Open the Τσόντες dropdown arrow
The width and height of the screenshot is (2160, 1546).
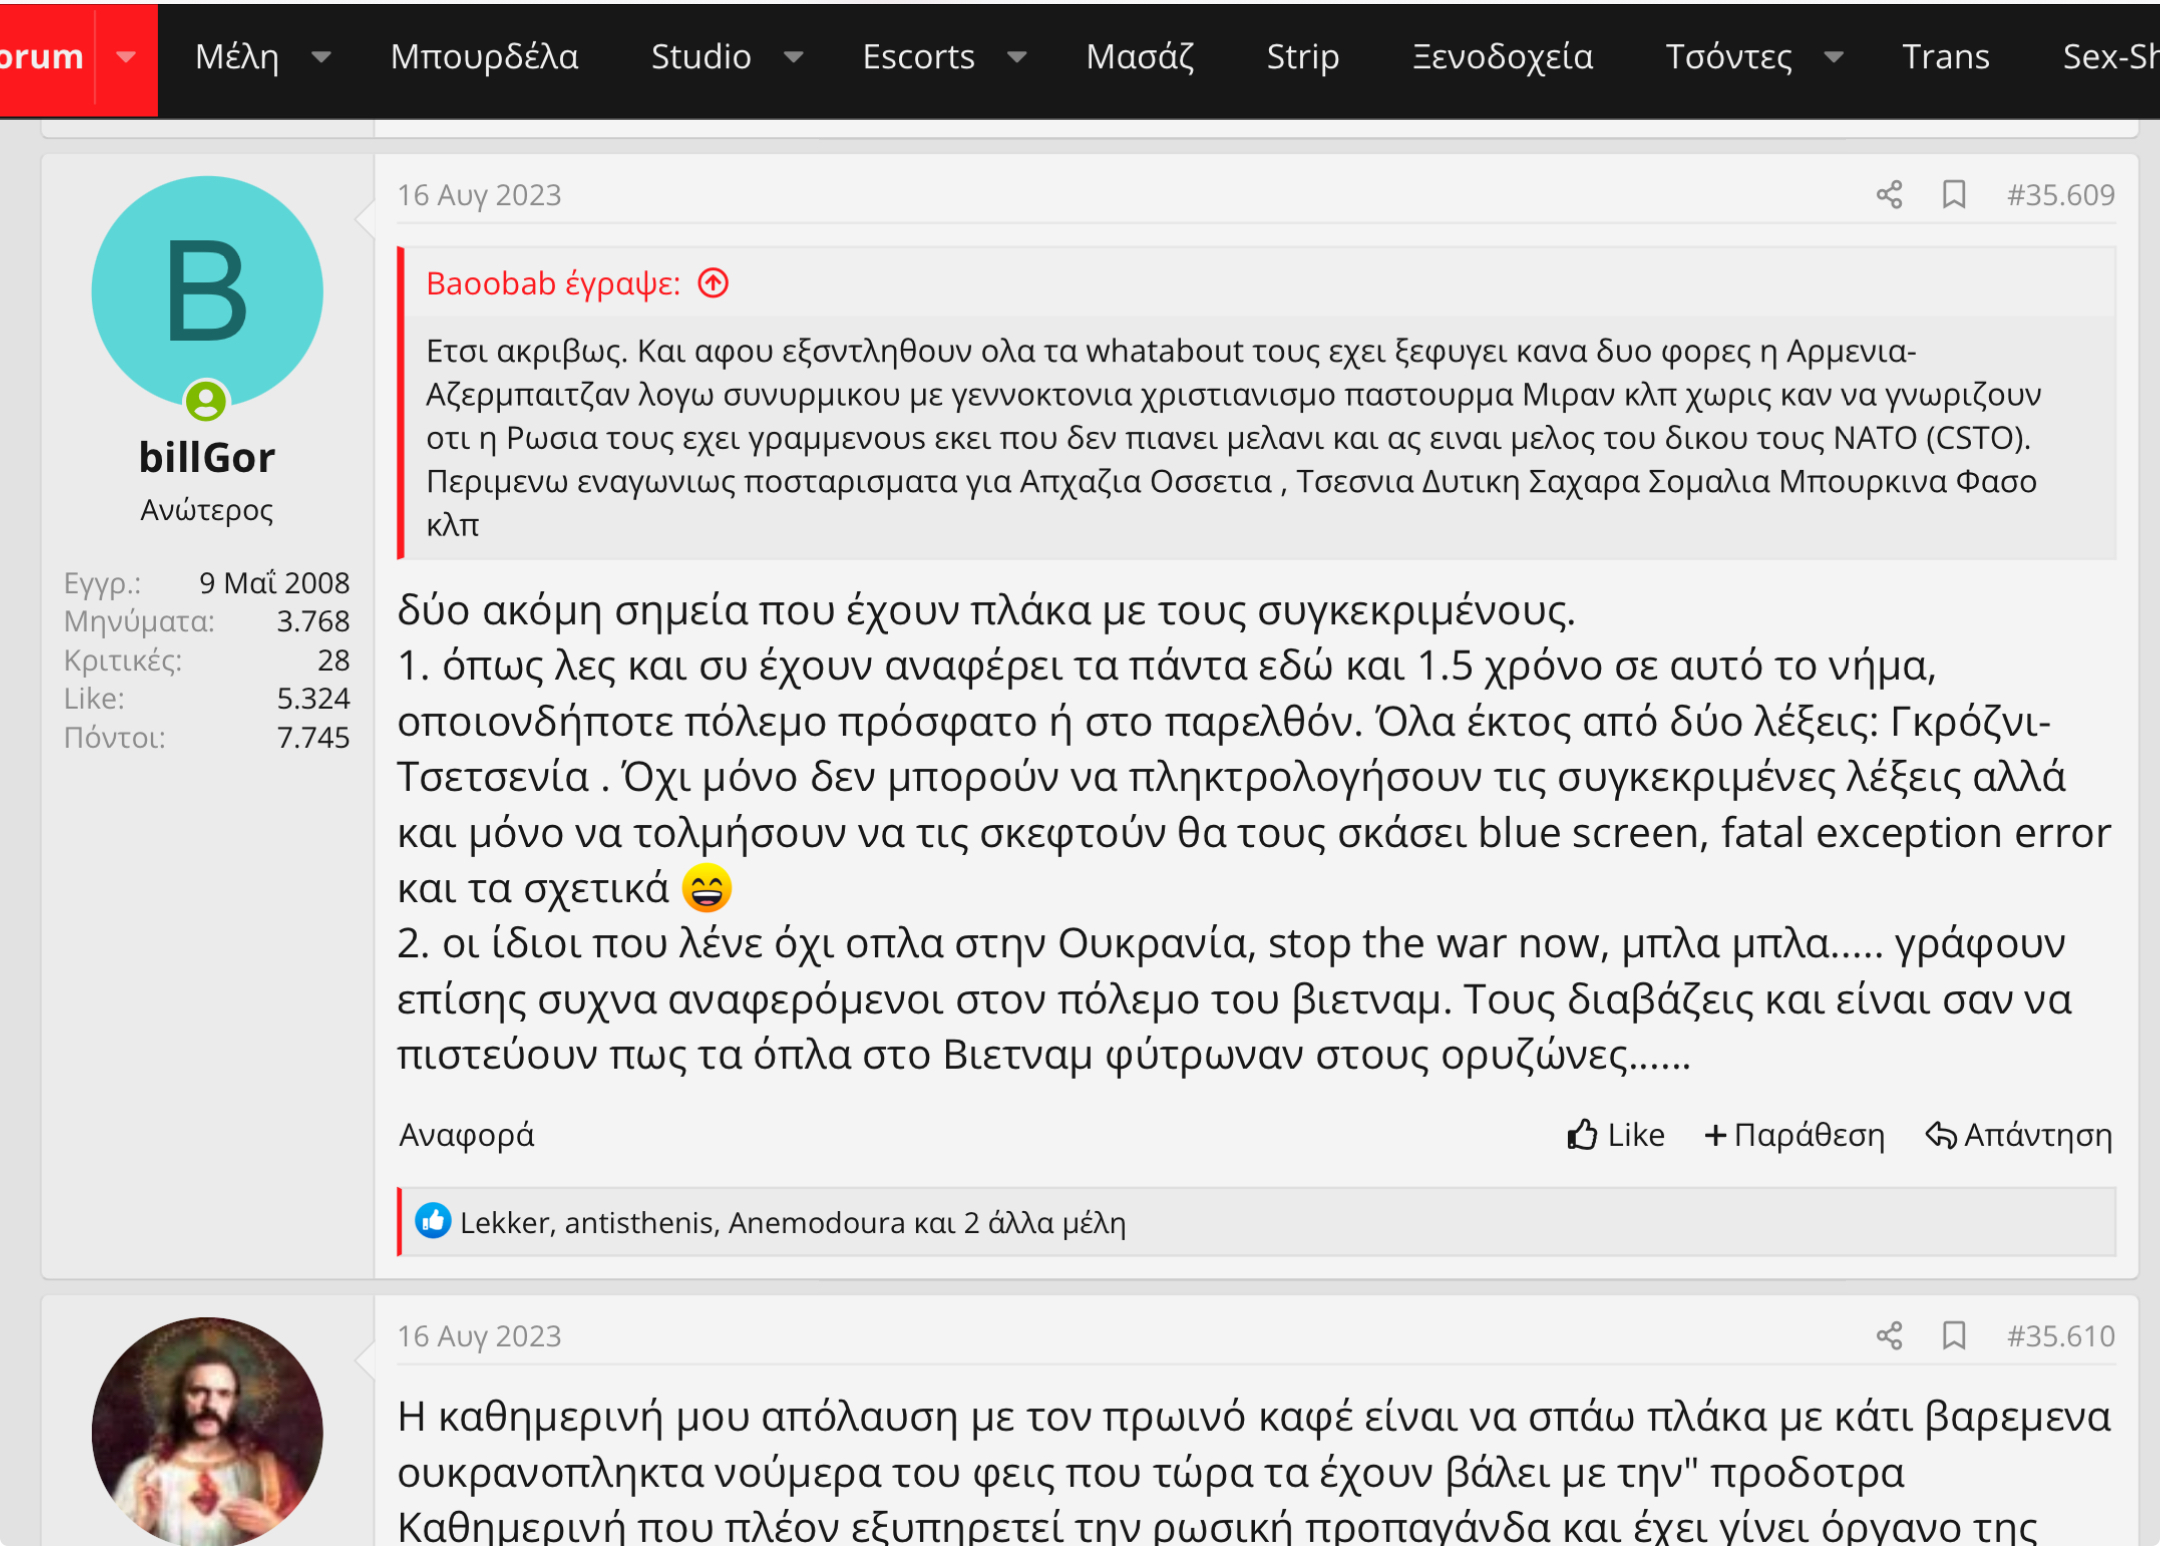coord(1833,58)
